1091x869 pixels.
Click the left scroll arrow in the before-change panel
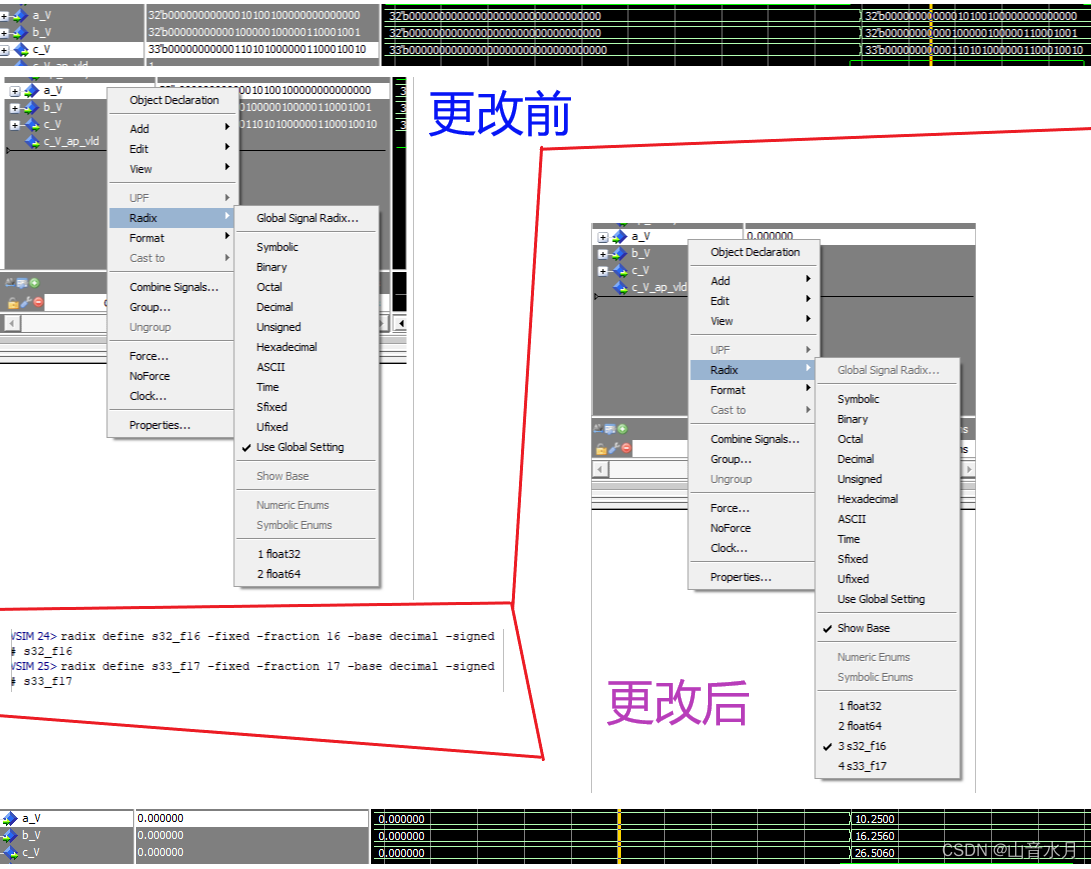[x=12, y=324]
